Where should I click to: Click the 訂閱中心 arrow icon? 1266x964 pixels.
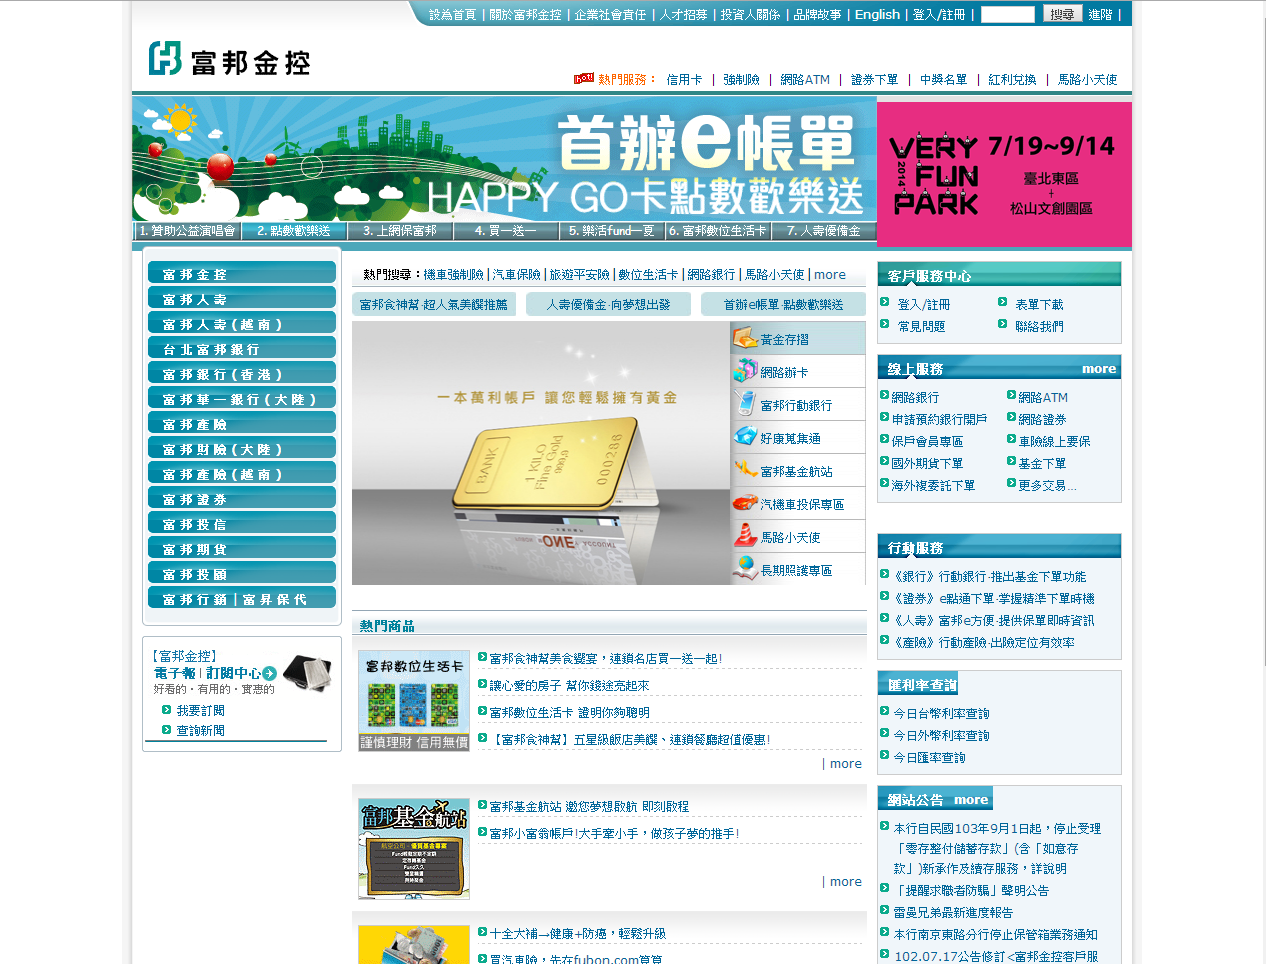[x=269, y=674]
